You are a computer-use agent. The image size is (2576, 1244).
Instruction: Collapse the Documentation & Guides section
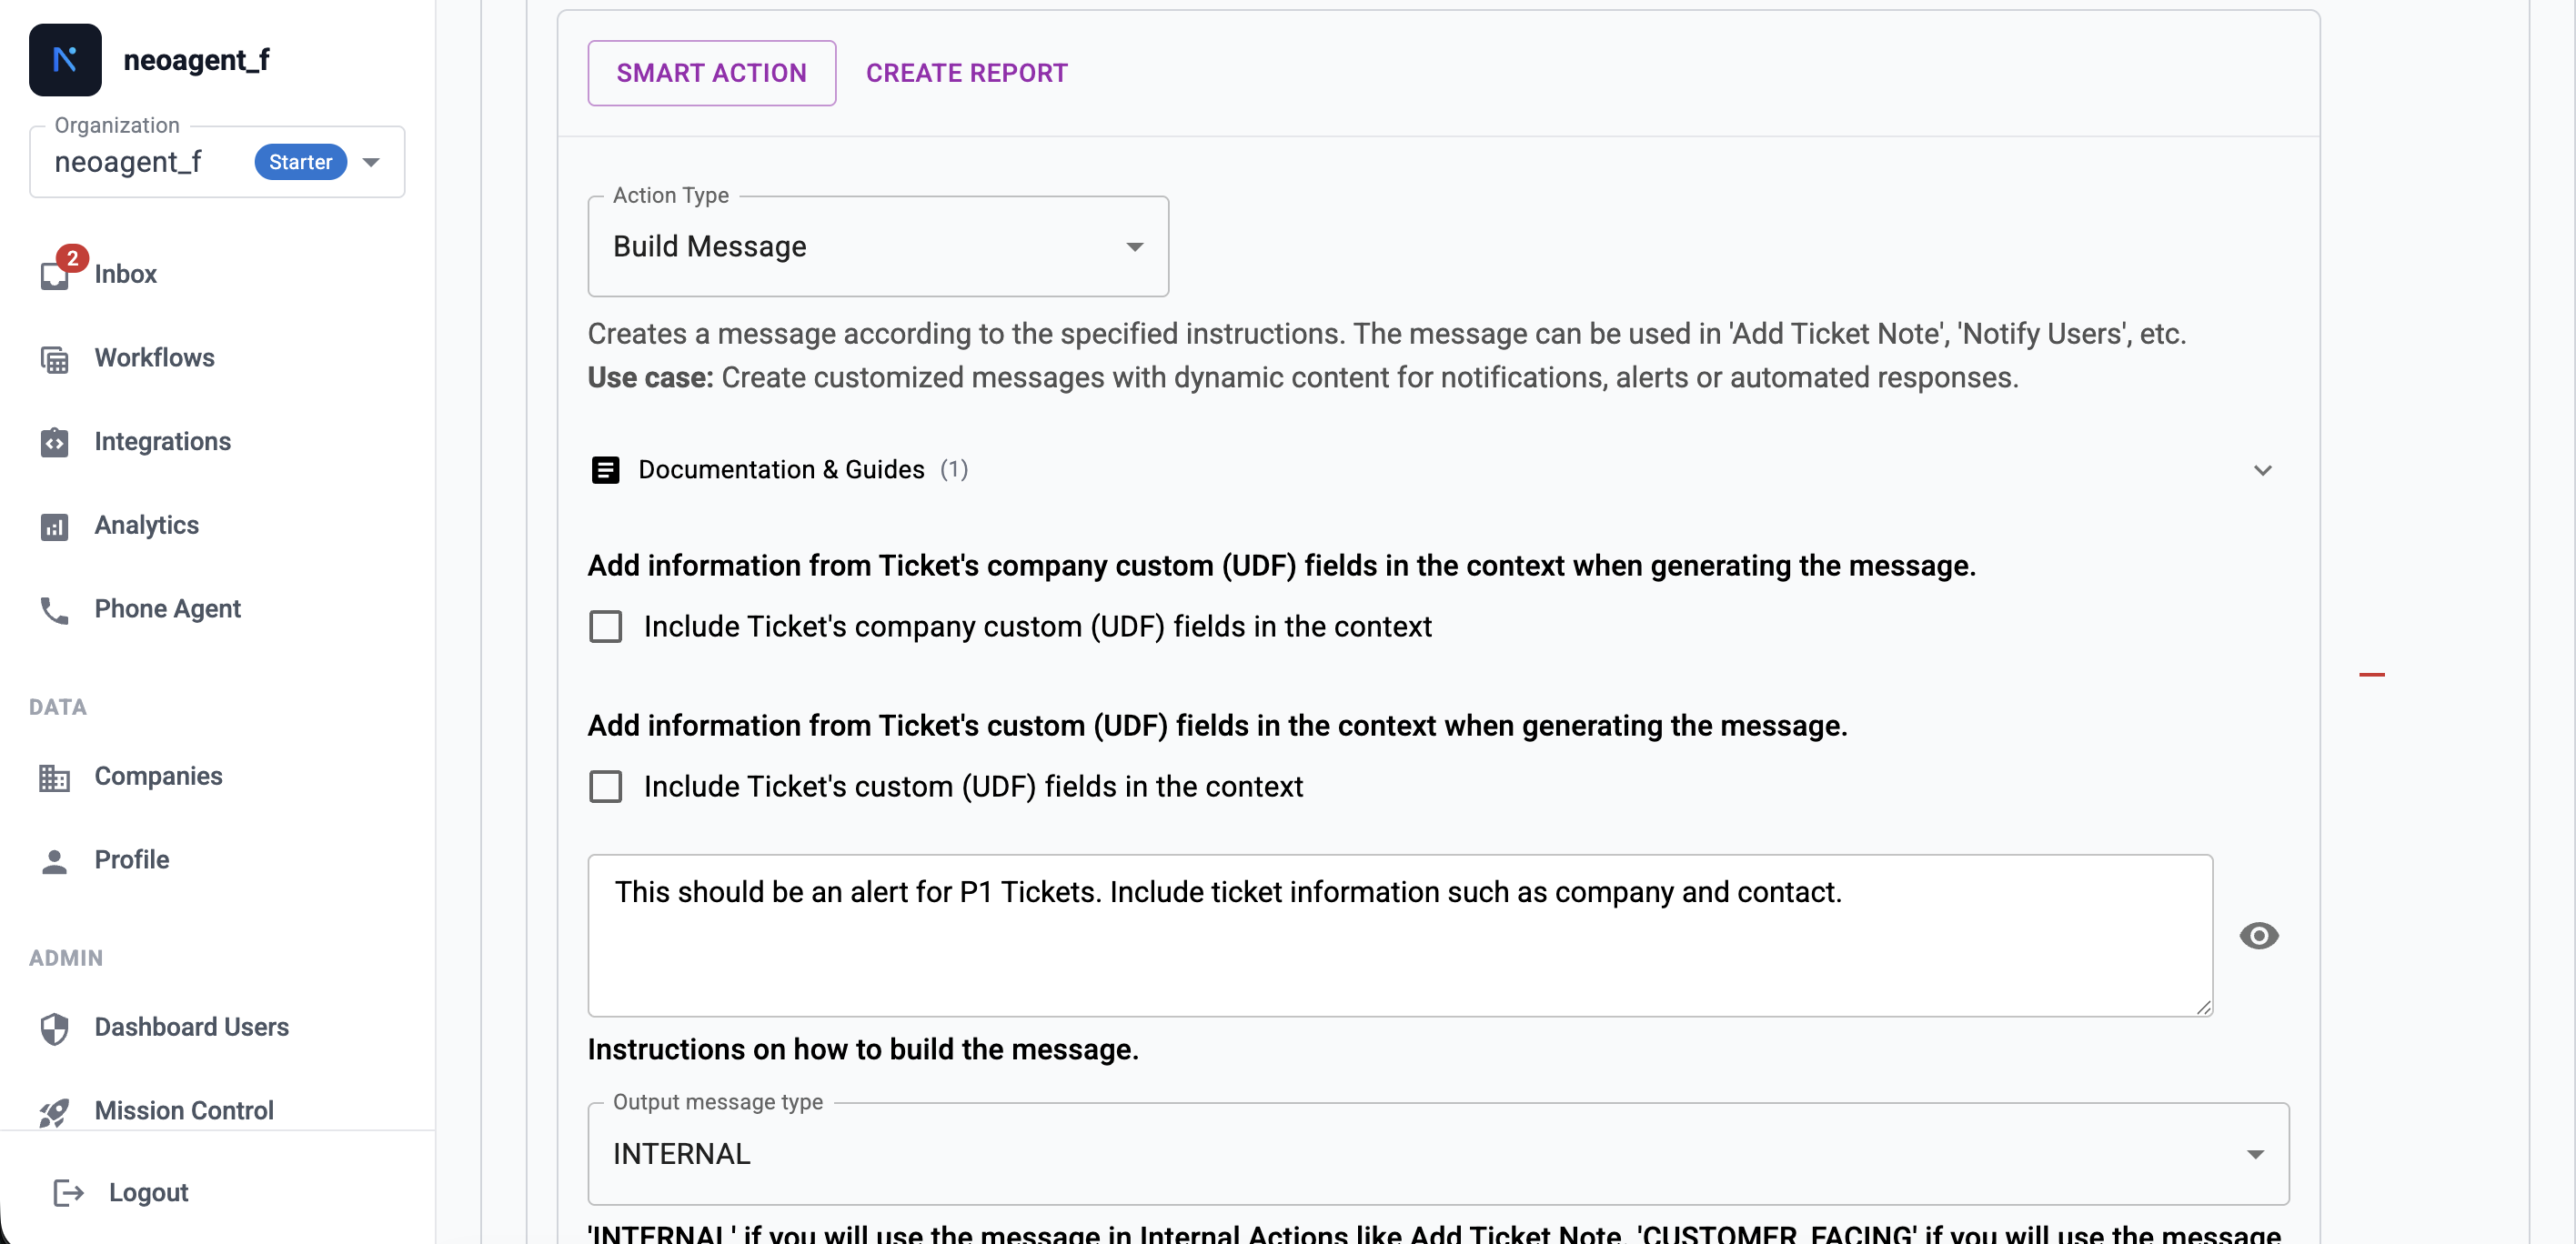(2264, 469)
